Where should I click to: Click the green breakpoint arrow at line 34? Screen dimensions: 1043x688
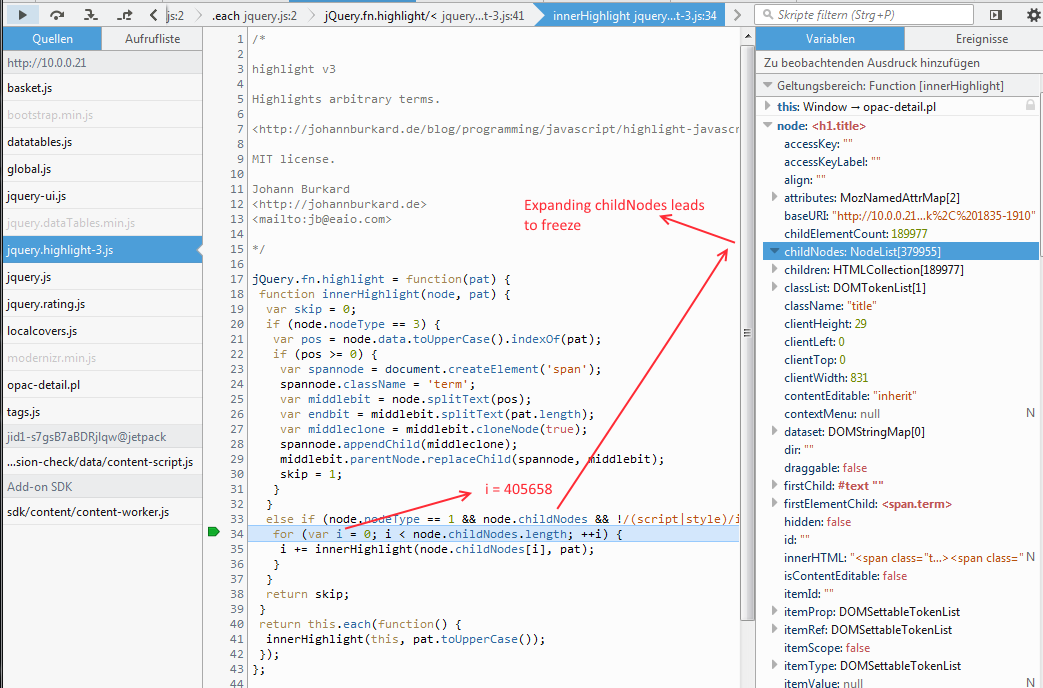[x=212, y=534]
